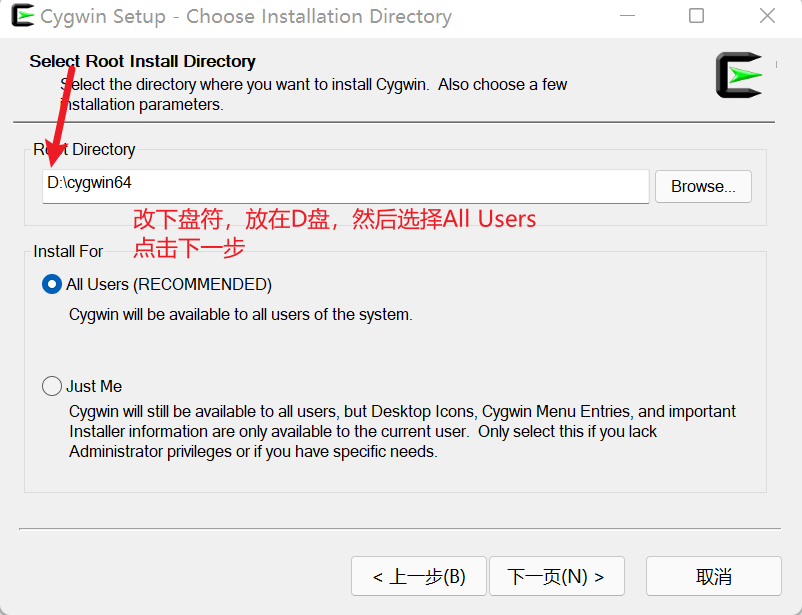Viewport: 802px width, 615px height.
Task: Open the Browse dialog for Root Directory
Action: click(702, 186)
